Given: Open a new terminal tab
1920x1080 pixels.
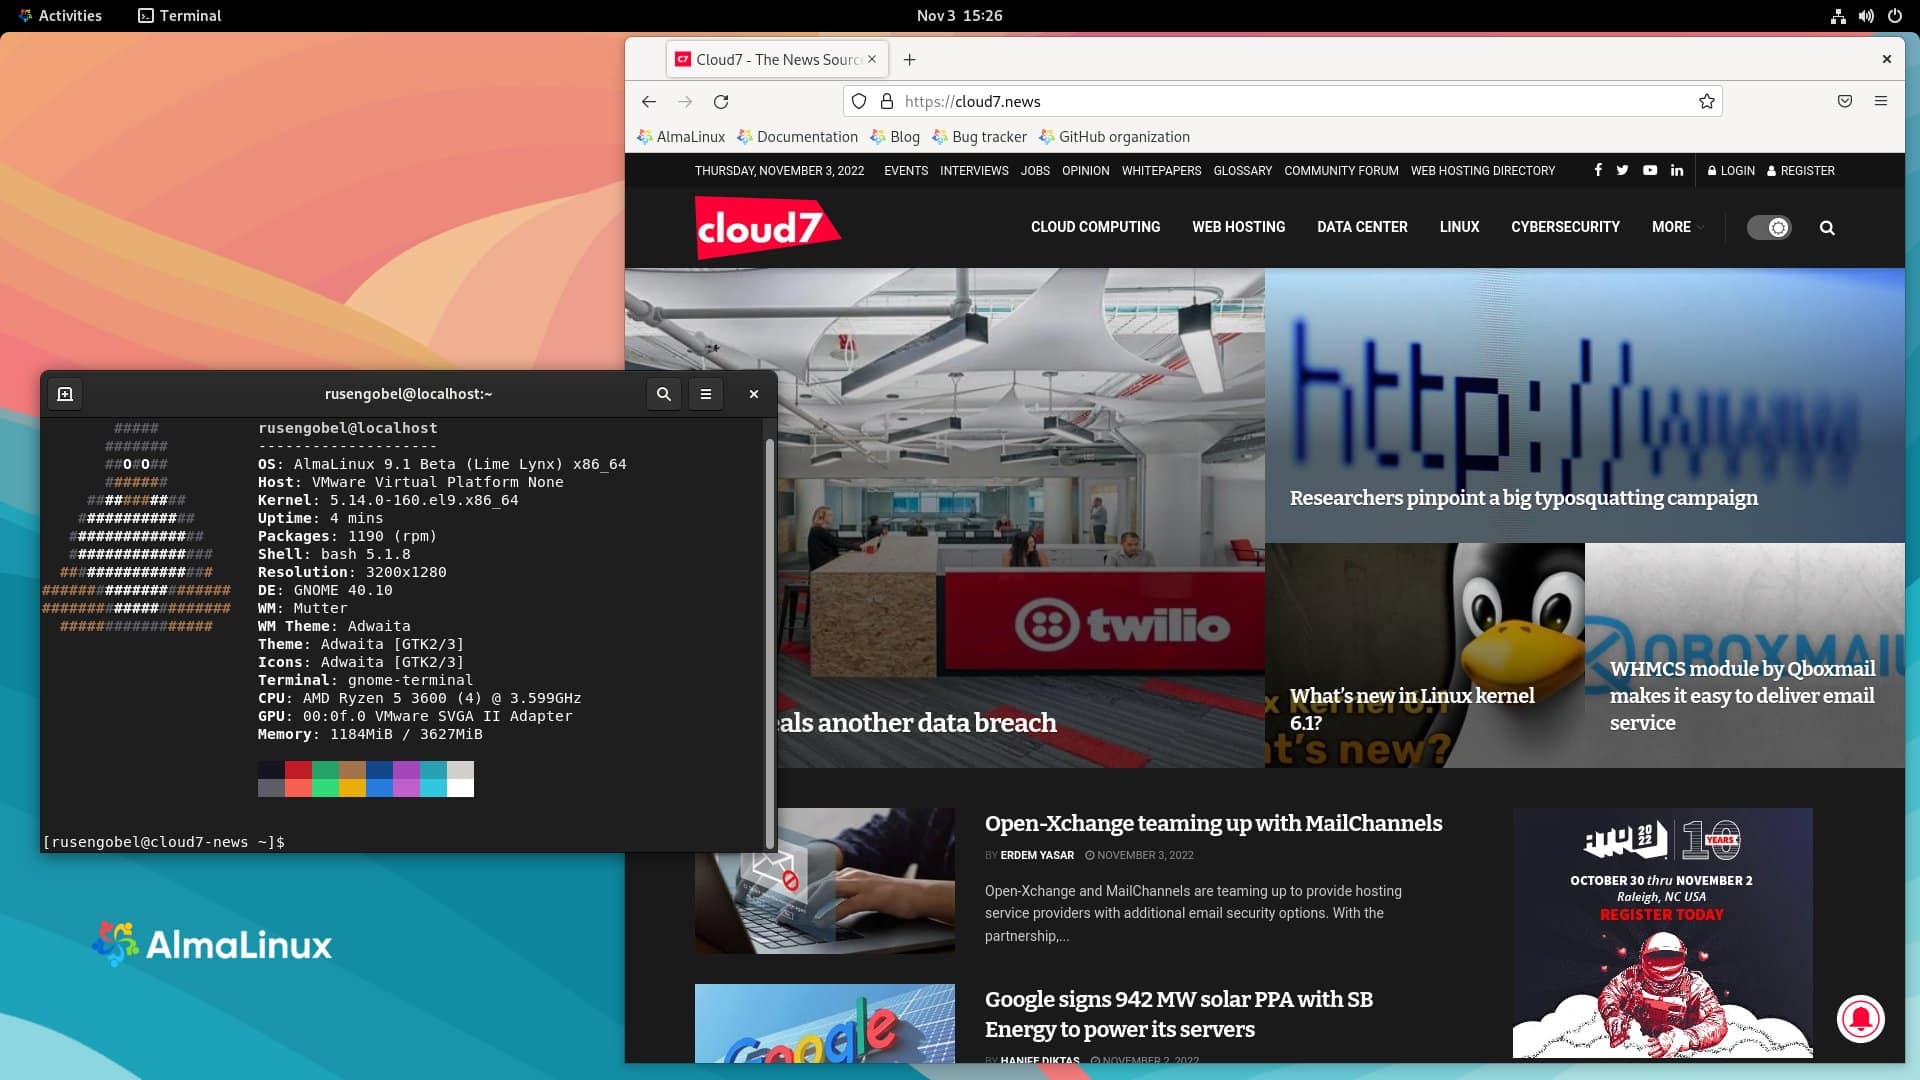Looking at the screenshot, I should (65, 394).
